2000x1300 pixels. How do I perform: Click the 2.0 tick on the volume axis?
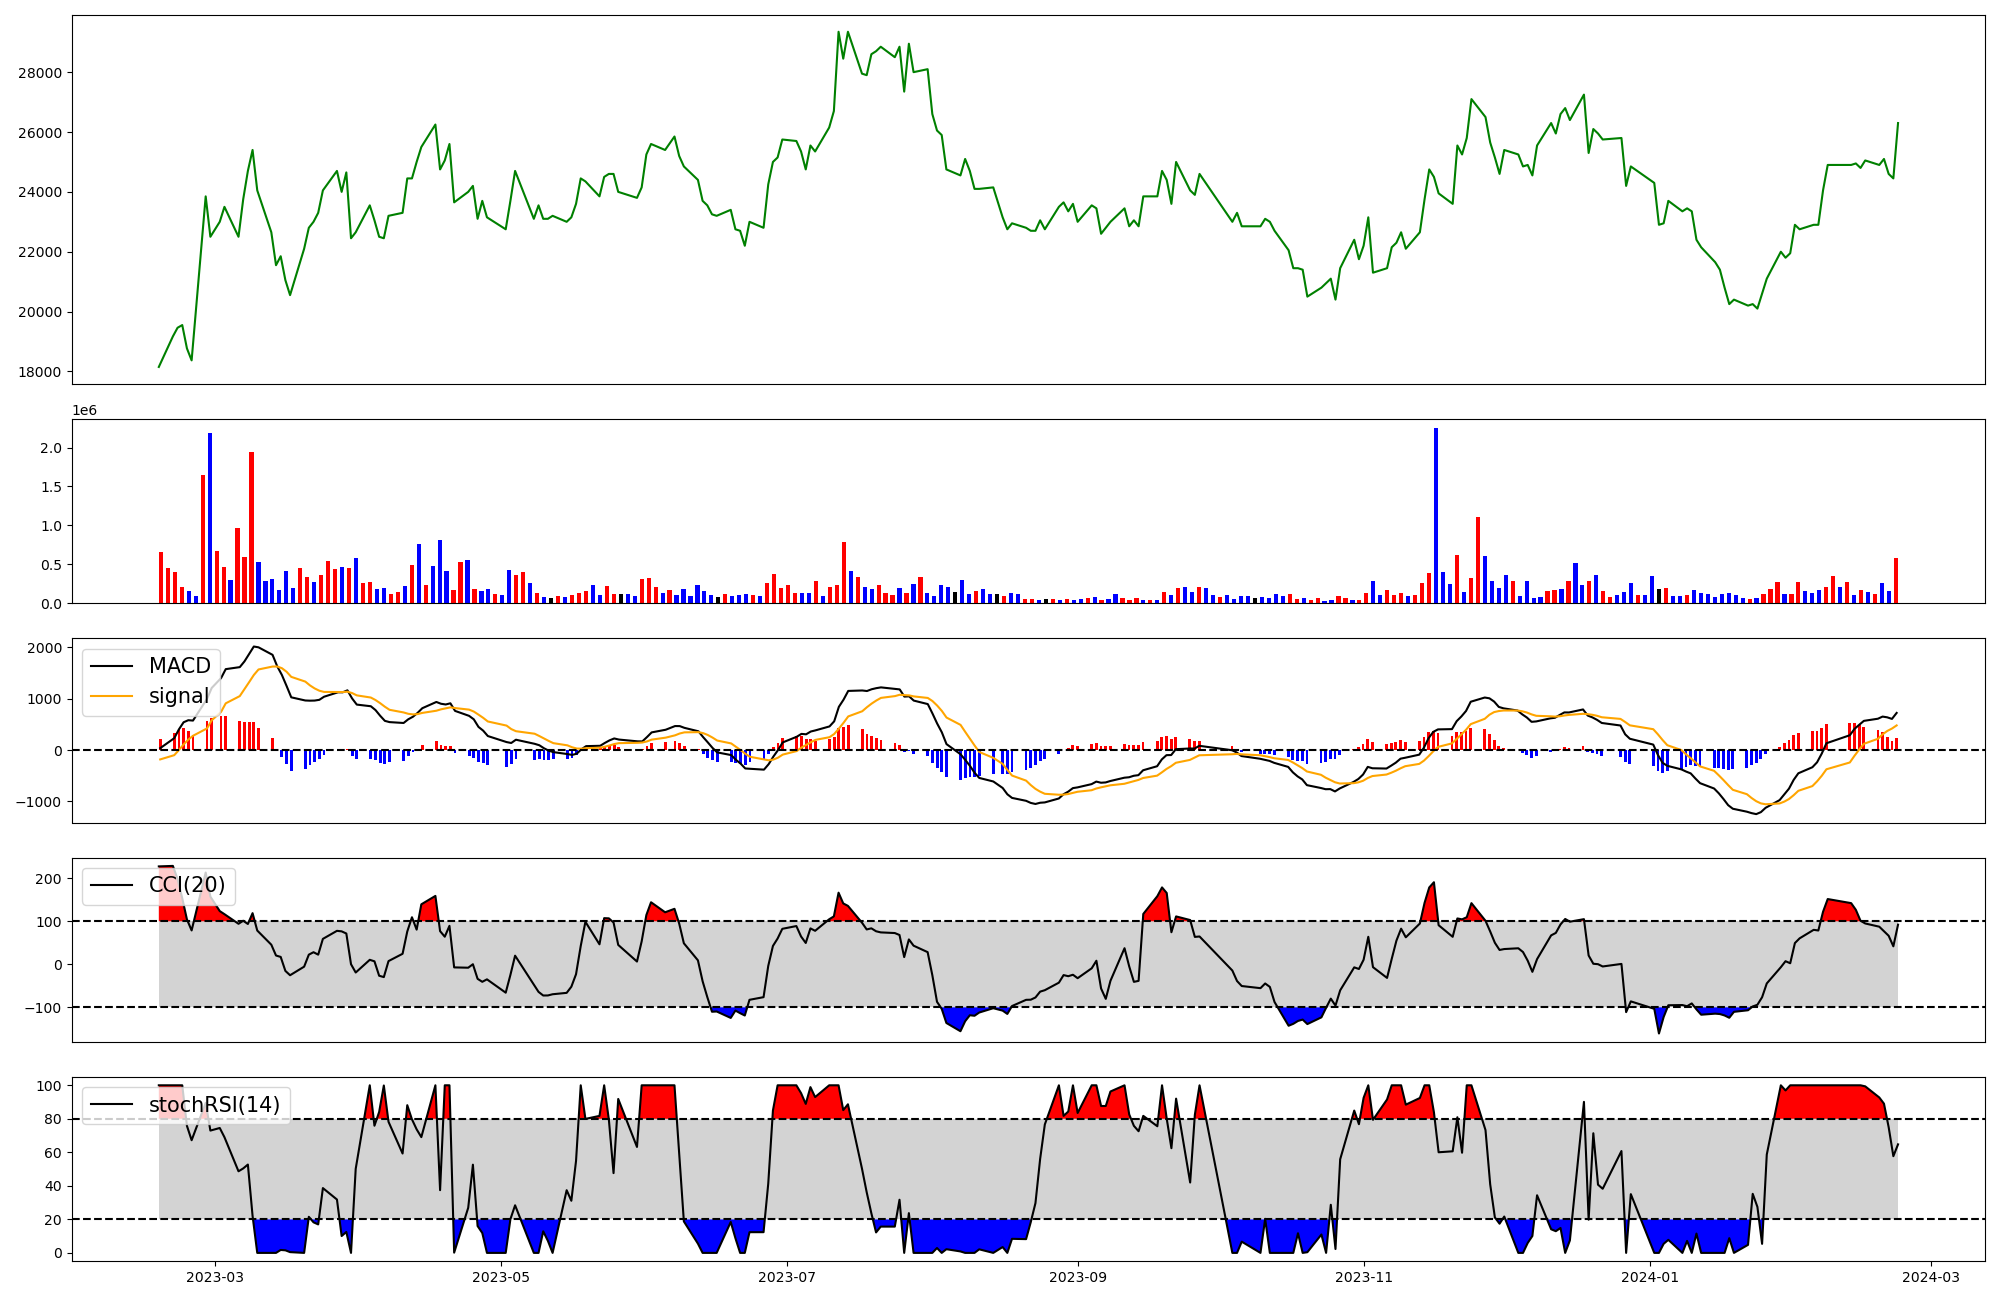[x=51, y=449]
